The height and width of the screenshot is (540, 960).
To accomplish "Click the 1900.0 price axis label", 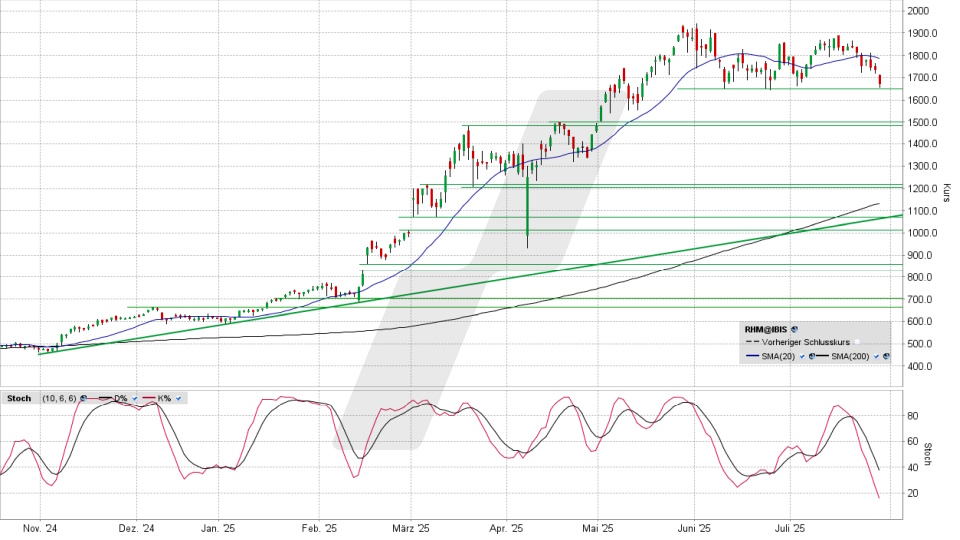I will [922, 33].
